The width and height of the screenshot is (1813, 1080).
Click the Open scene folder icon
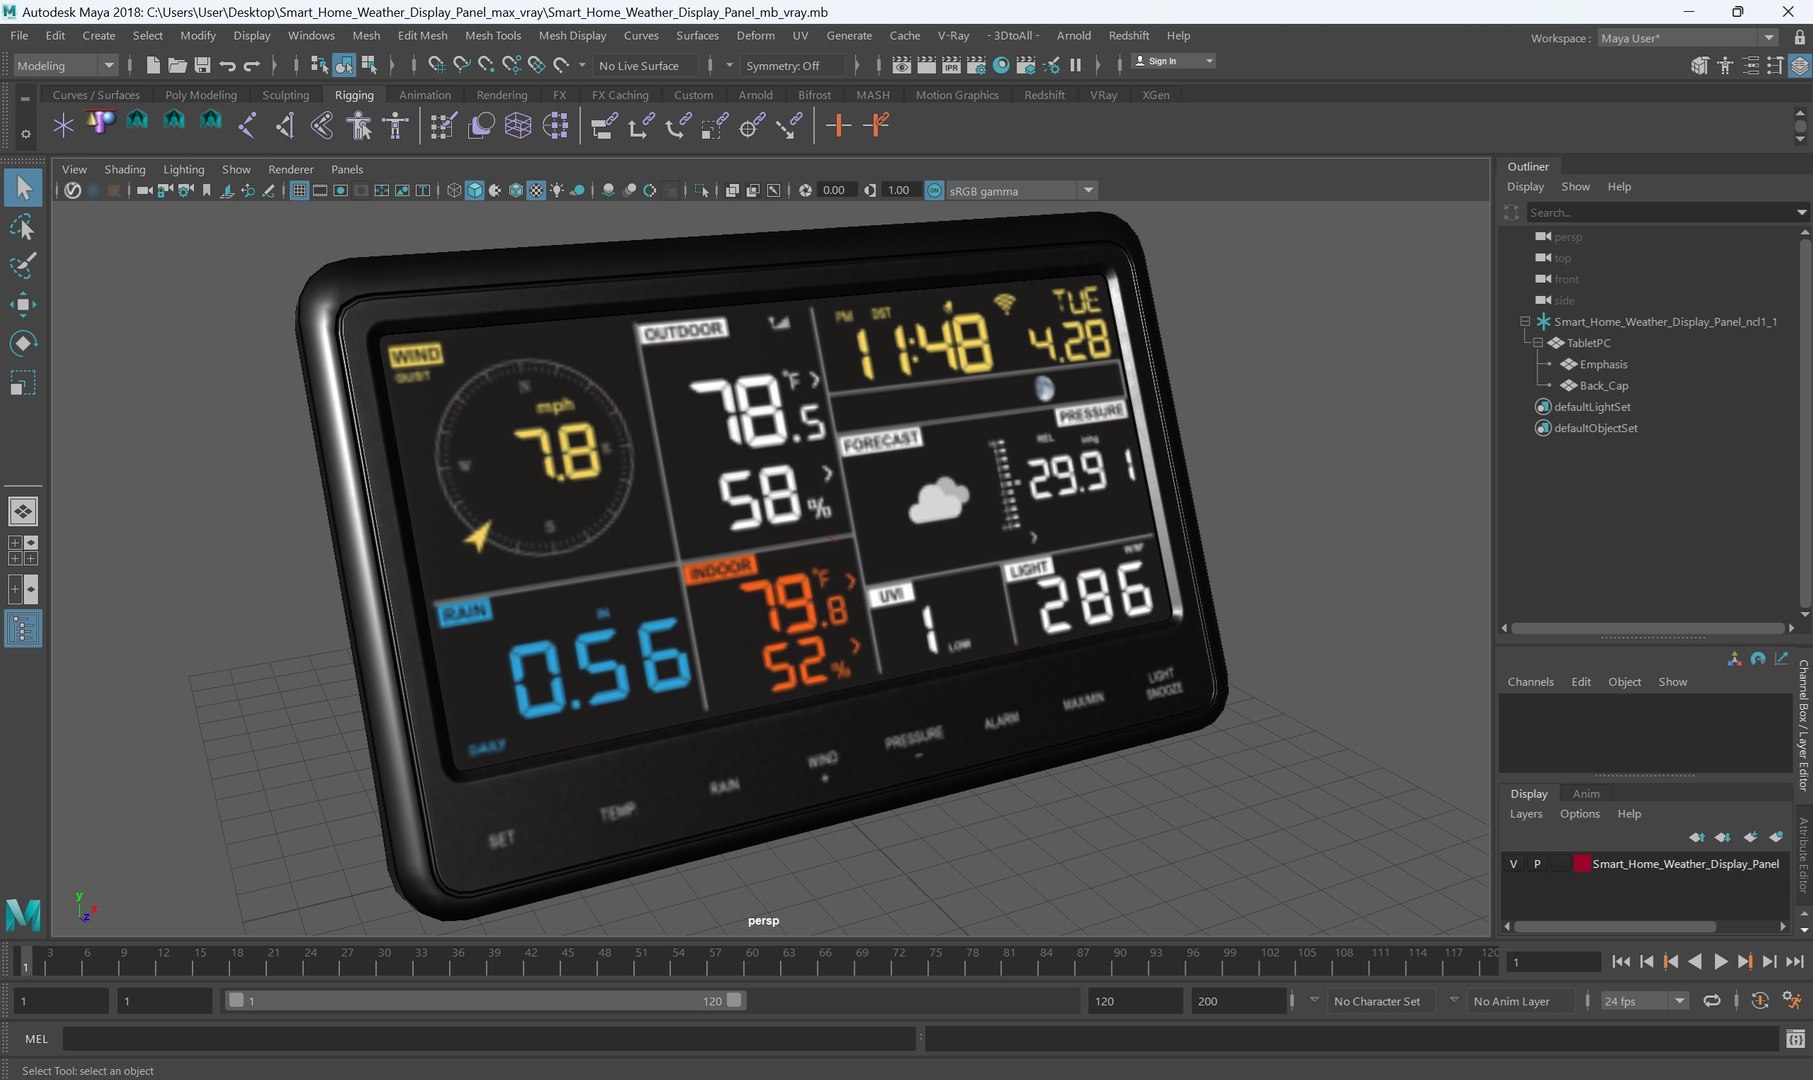(x=177, y=65)
